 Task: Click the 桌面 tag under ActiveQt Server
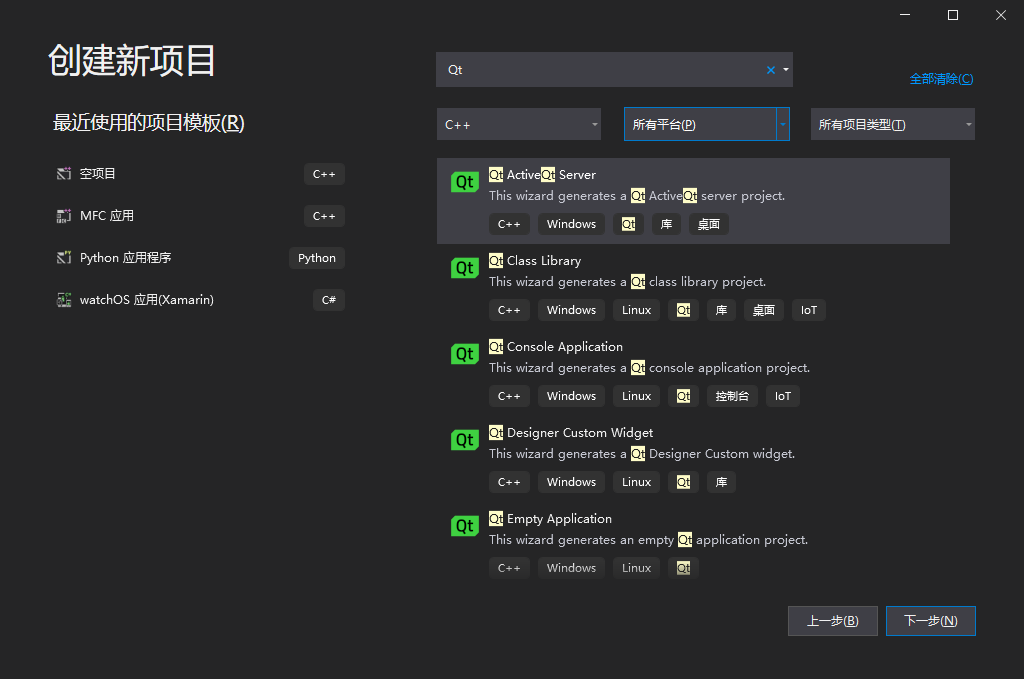pos(709,224)
